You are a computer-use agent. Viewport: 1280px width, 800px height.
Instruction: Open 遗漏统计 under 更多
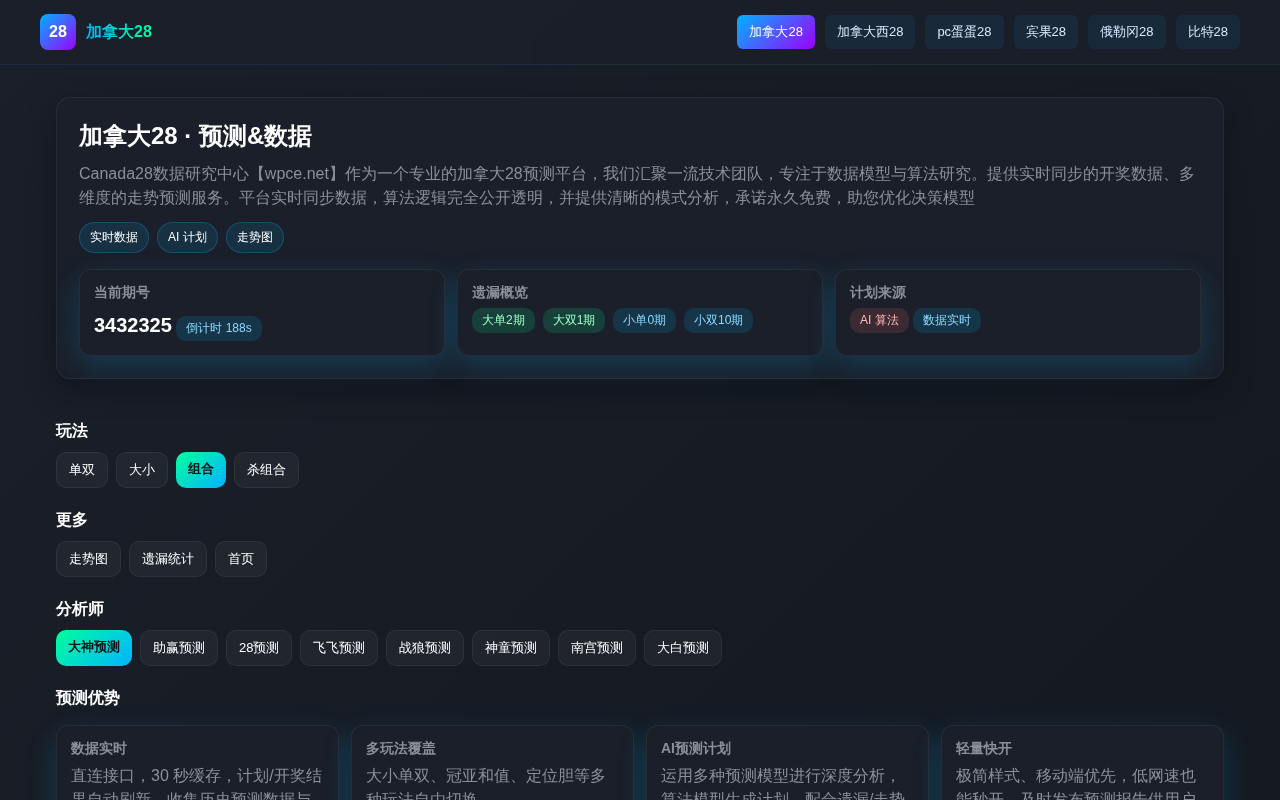[168, 559]
